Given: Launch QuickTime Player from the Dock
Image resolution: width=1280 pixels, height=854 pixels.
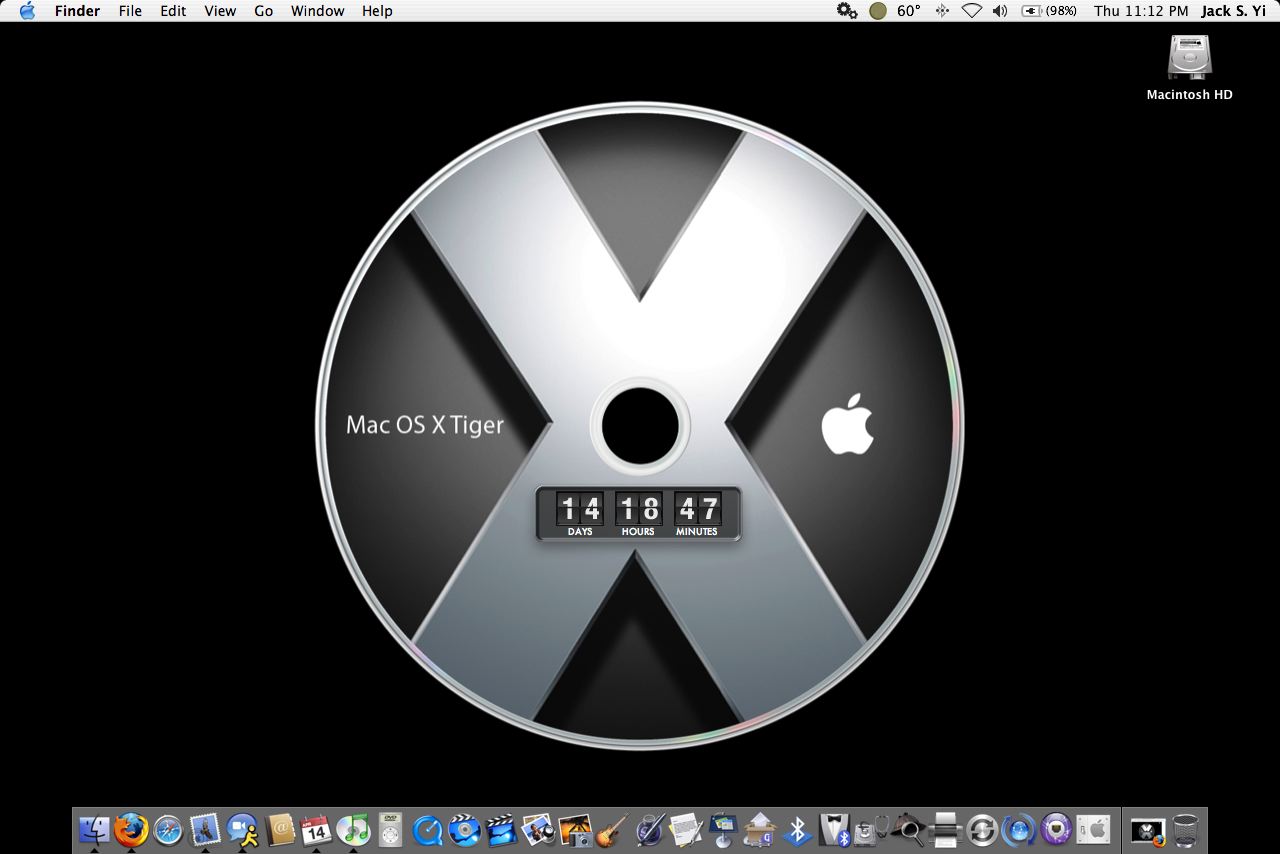Looking at the screenshot, I should tap(427, 829).
